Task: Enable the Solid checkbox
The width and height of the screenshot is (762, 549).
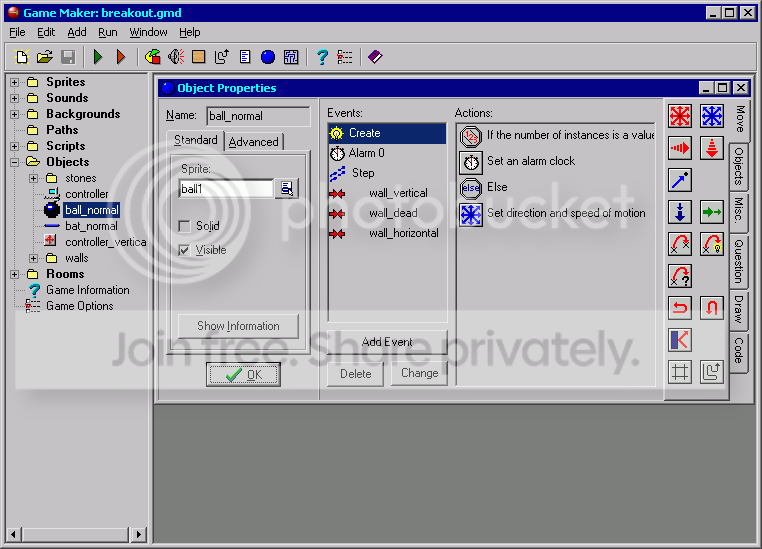Action: 184,226
